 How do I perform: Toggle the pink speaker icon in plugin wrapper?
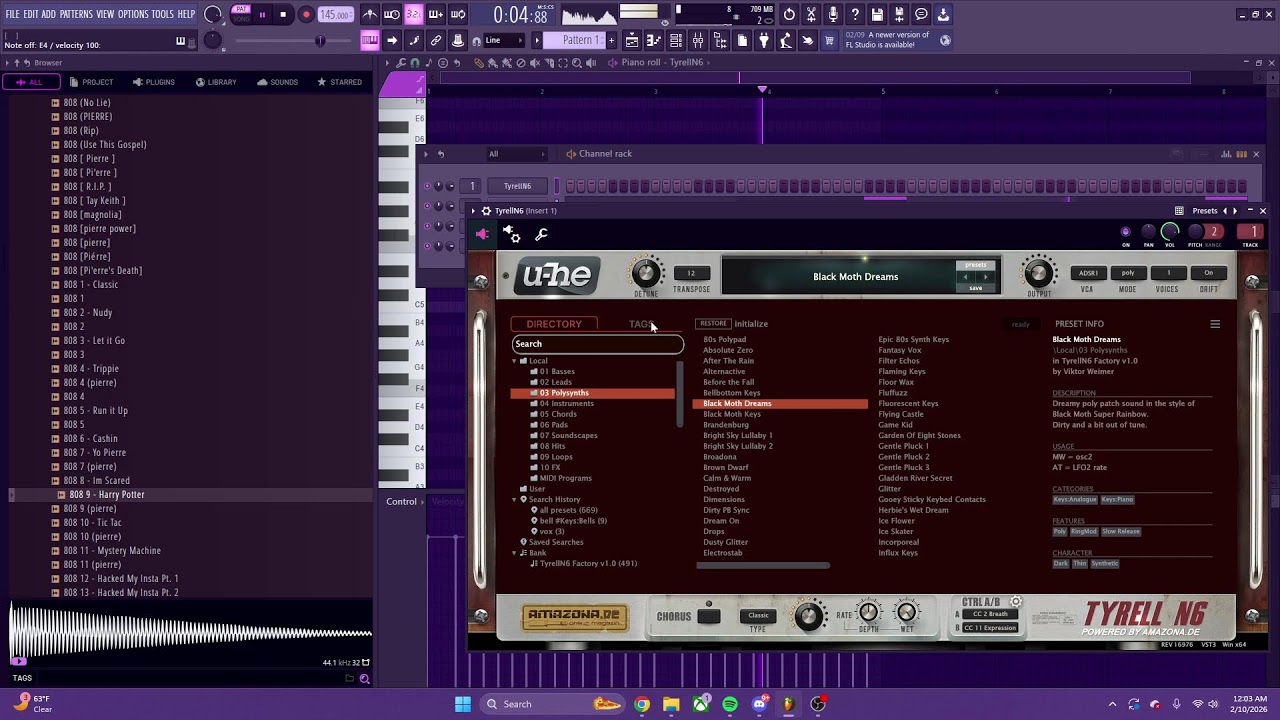[x=482, y=234]
